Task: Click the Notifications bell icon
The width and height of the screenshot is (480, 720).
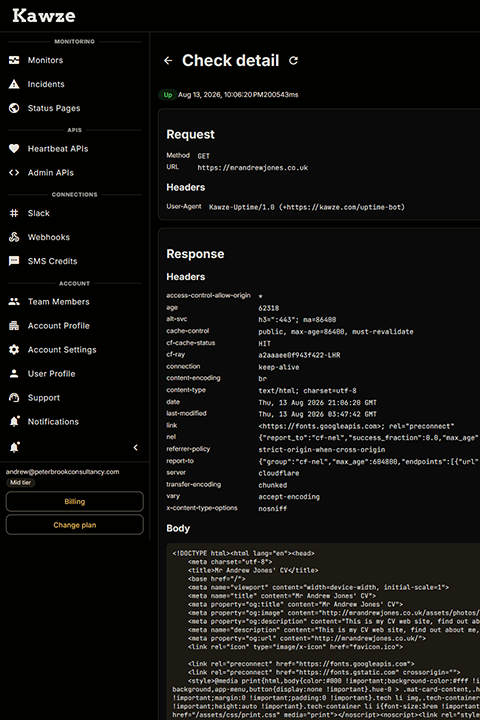Action: (x=14, y=422)
